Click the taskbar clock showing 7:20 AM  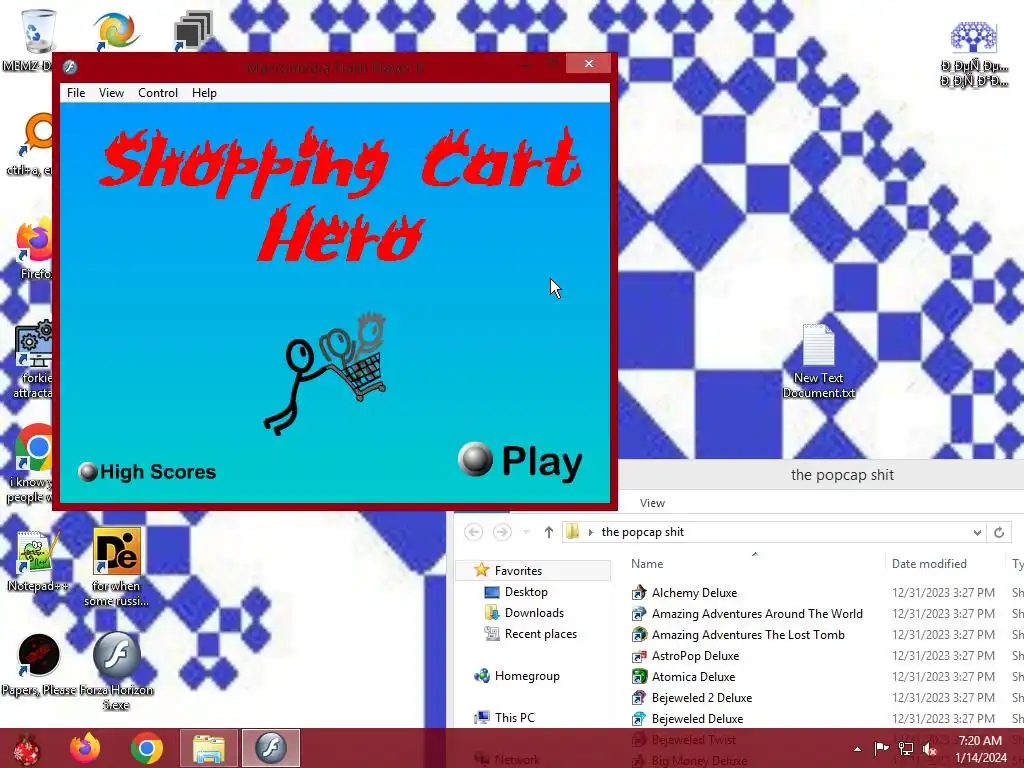tap(981, 749)
